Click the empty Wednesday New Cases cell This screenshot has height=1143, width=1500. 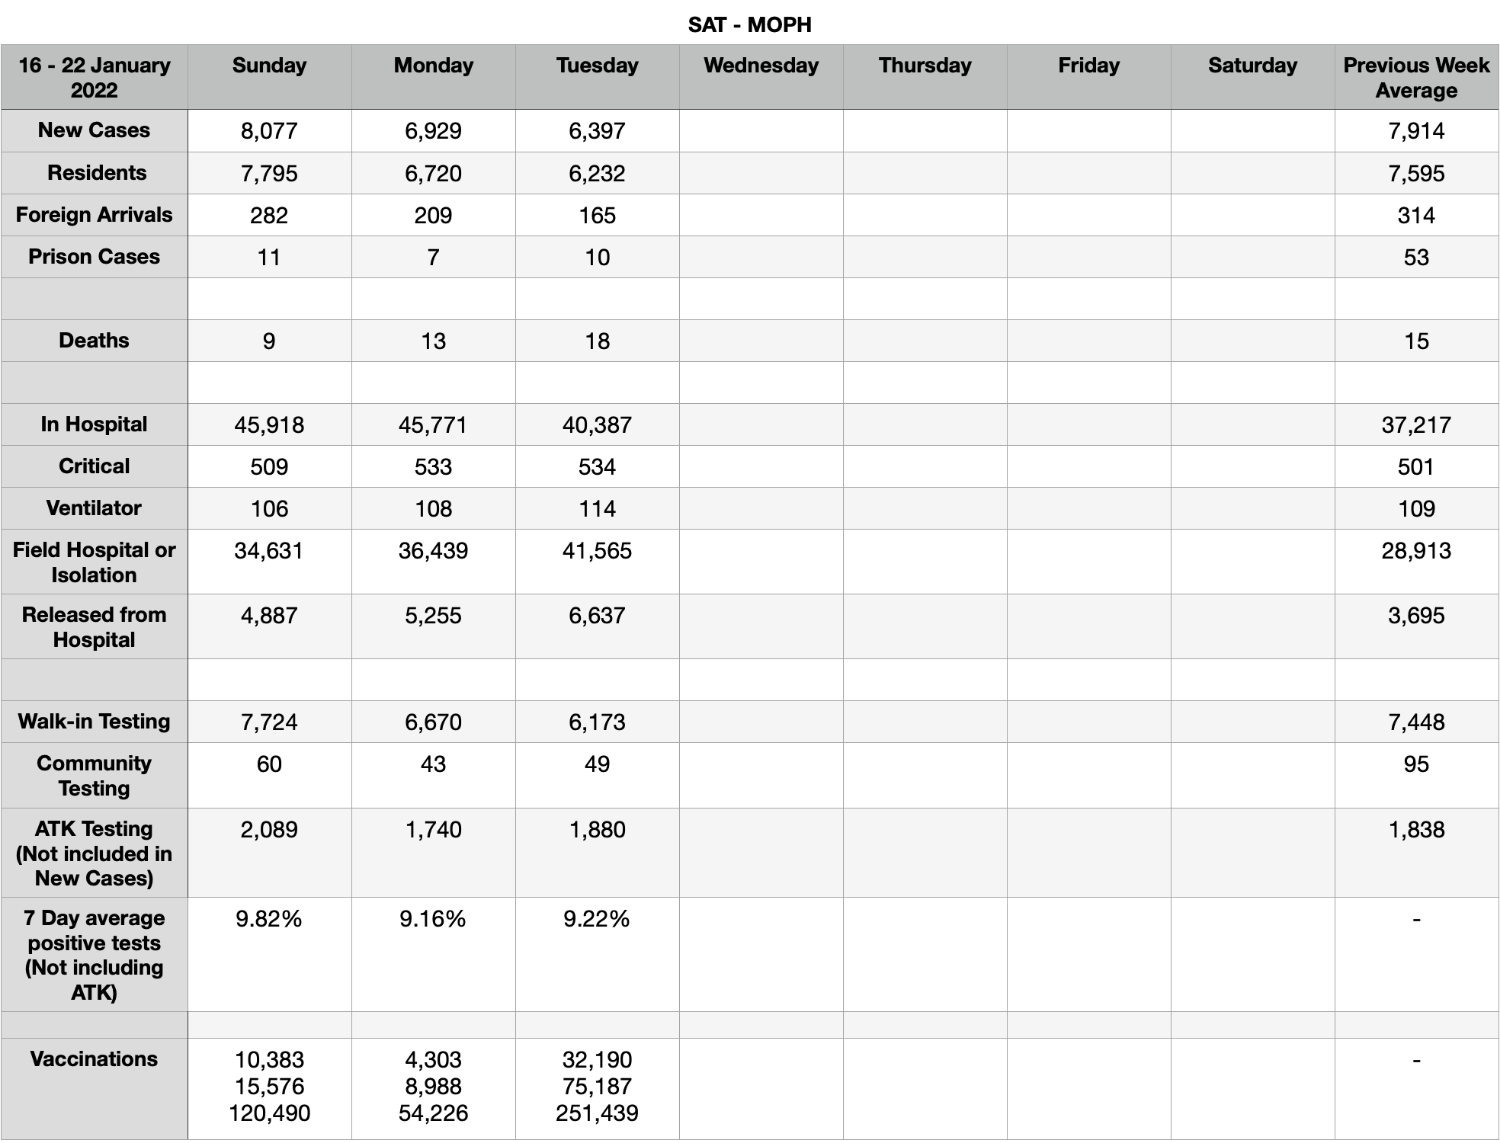coord(761,131)
